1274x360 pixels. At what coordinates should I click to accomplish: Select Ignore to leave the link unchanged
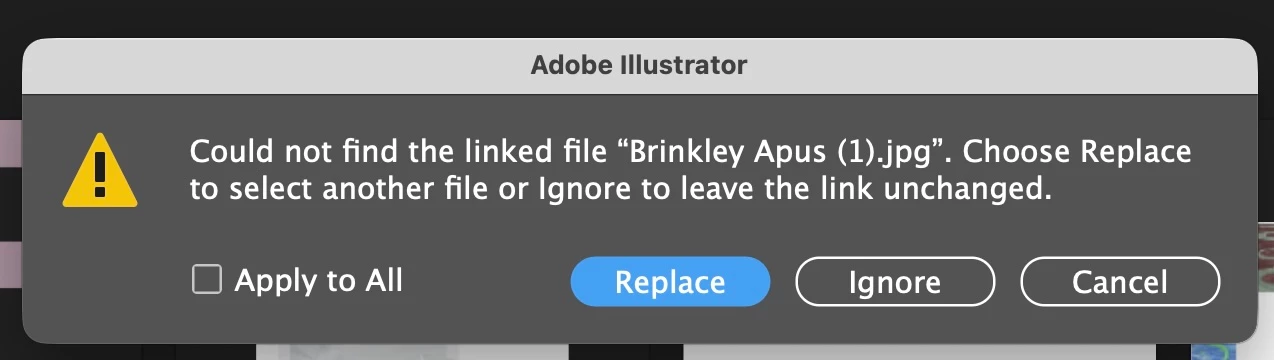(895, 282)
